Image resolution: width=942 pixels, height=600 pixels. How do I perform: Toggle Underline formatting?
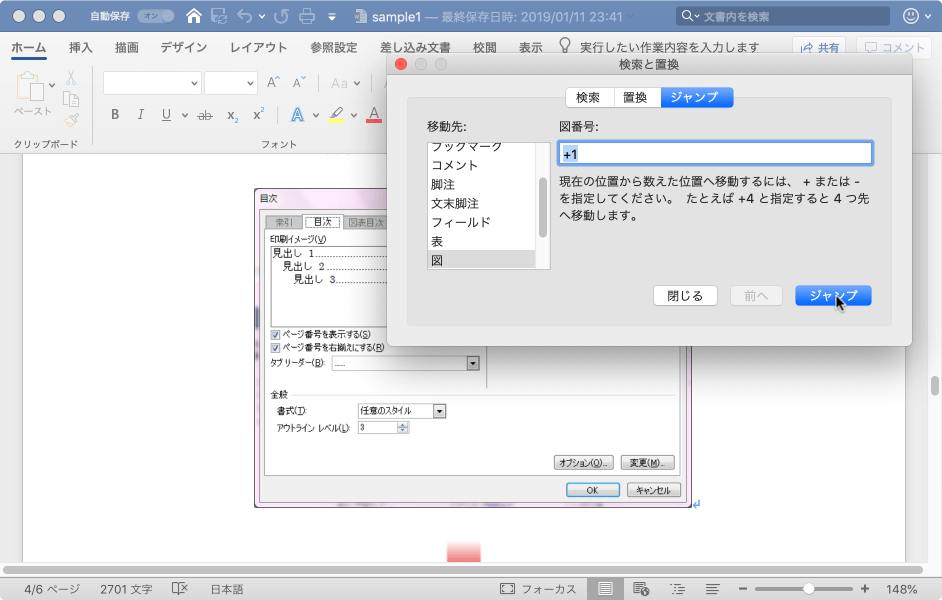pyautogui.click(x=166, y=114)
